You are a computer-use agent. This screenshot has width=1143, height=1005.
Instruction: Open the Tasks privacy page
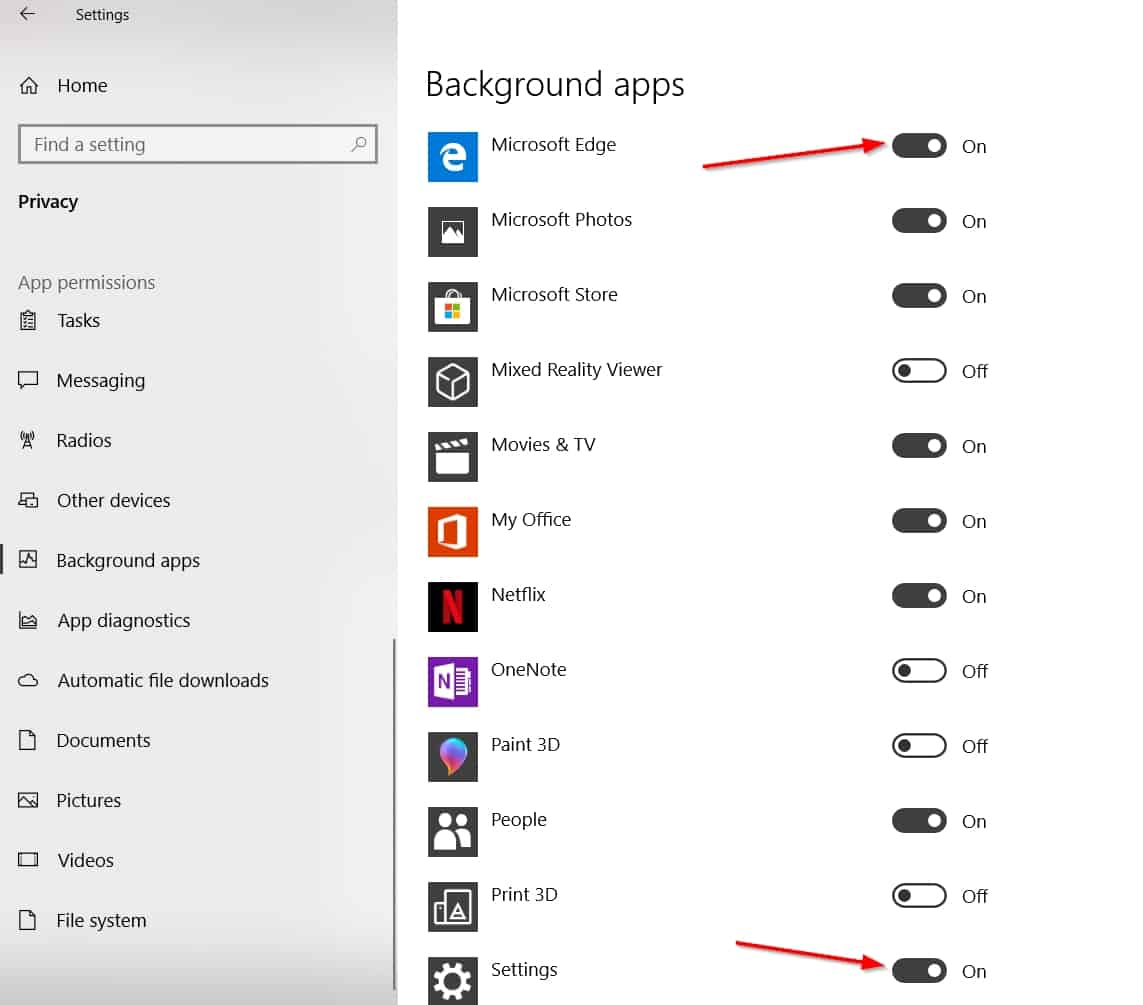(x=79, y=320)
